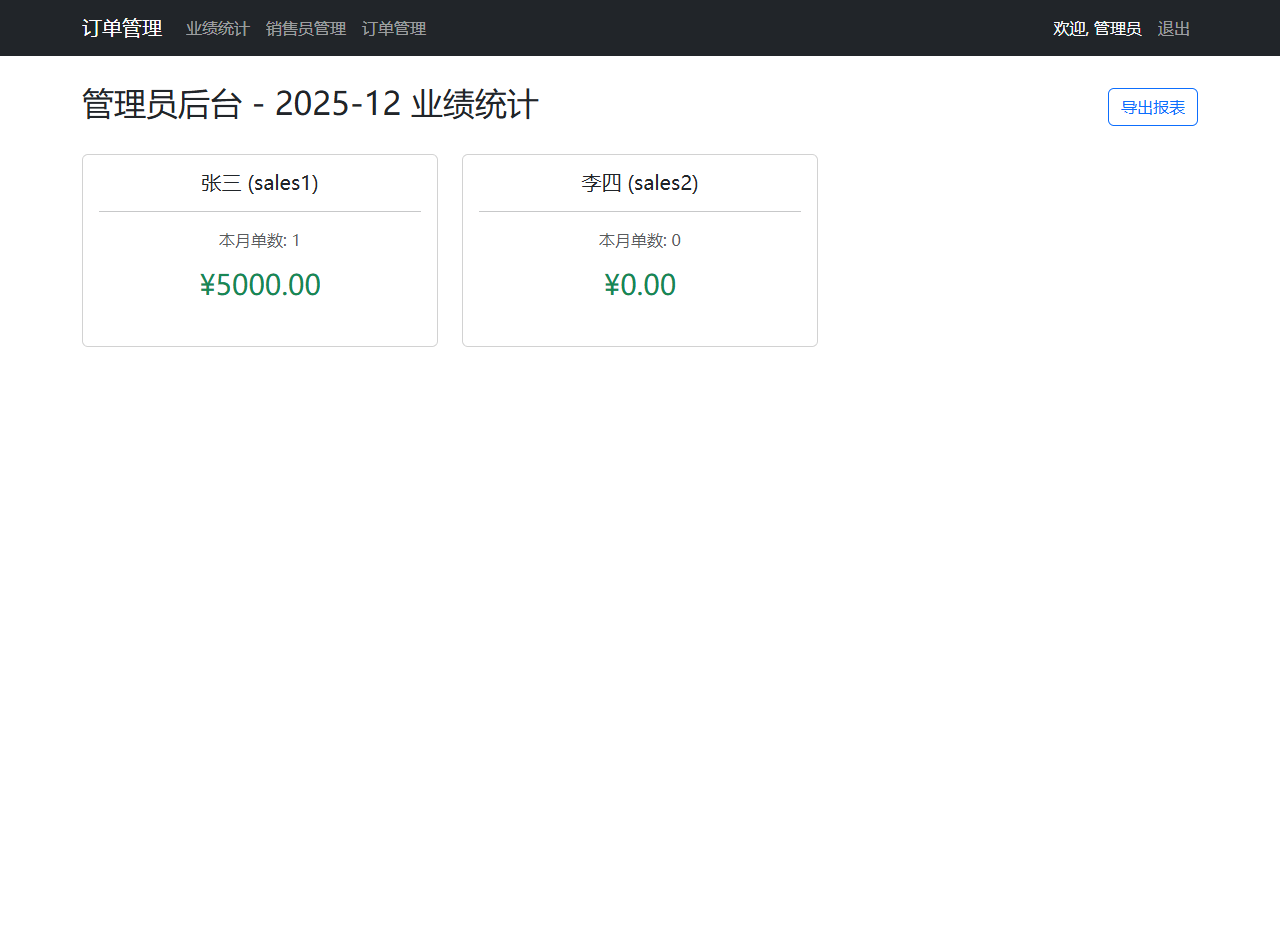
Task: Click the divider line in 张三's card
Action: point(260,212)
